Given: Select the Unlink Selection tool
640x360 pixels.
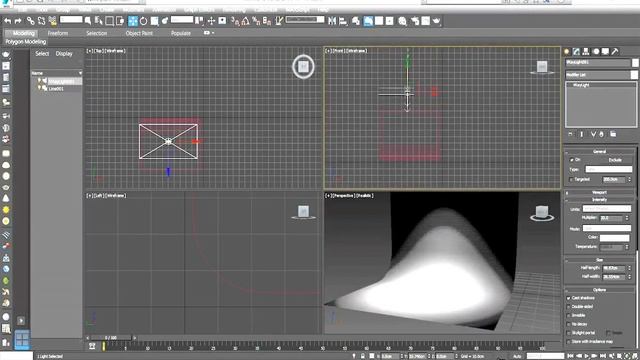Looking at the screenshot, I should click(41, 20).
